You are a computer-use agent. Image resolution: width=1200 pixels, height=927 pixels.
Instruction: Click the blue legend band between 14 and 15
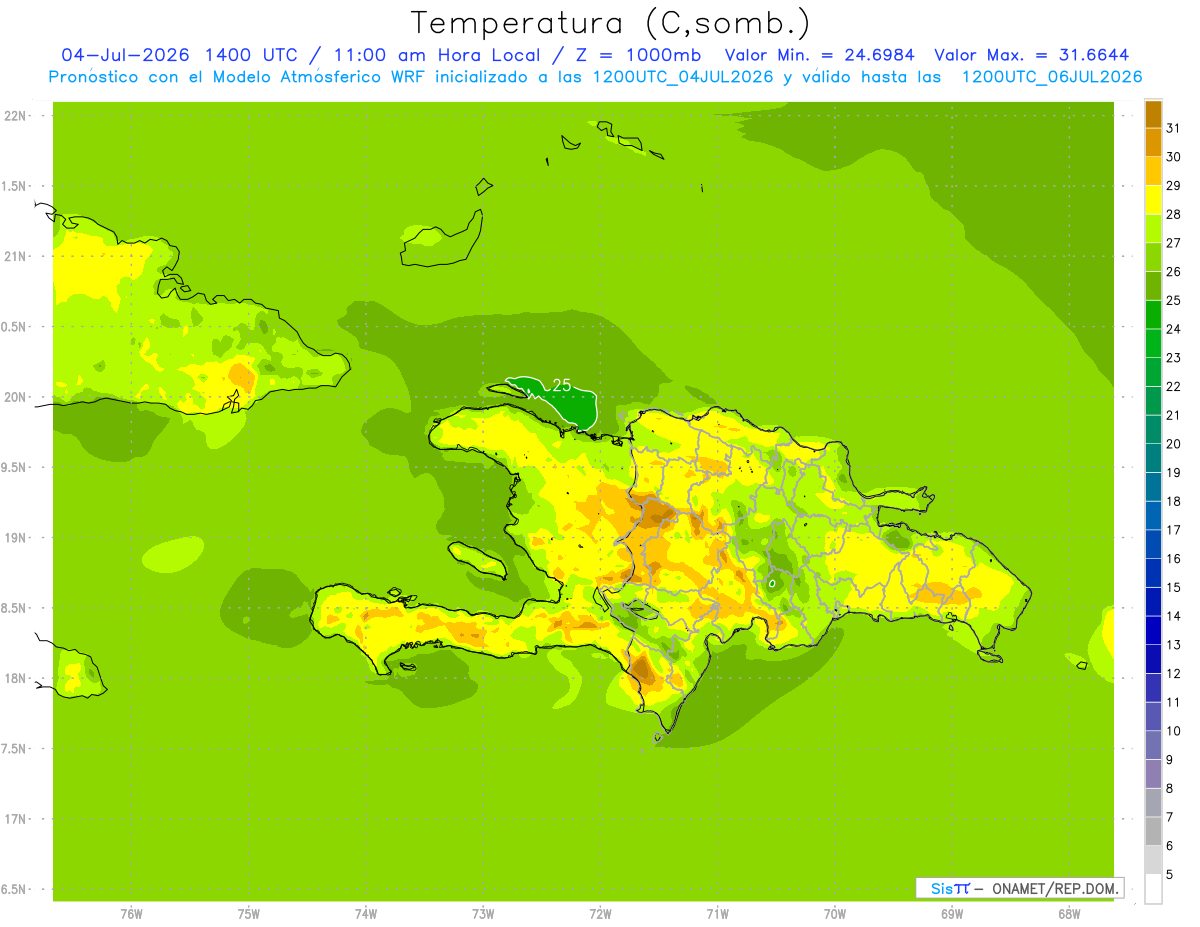(x=1153, y=602)
